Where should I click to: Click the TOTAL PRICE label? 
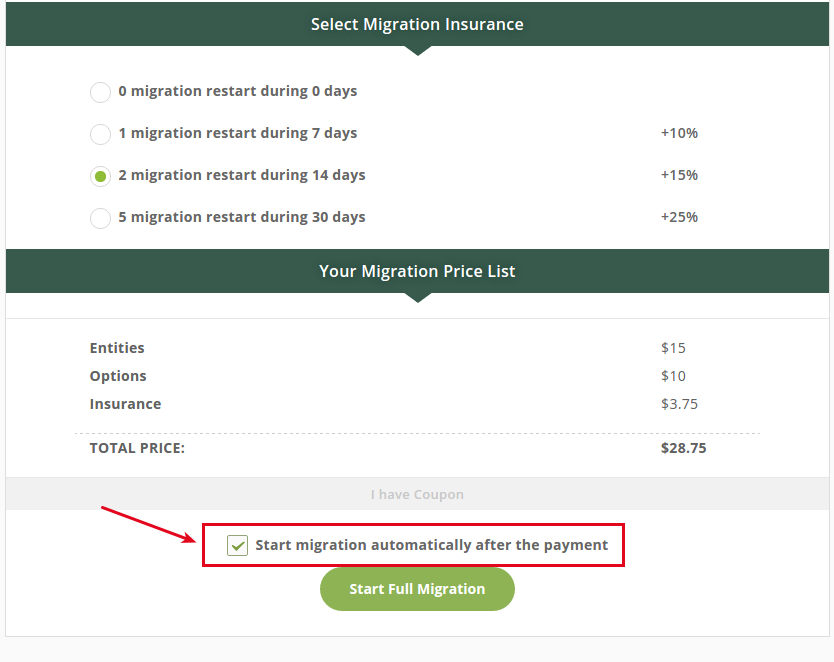pyautogui.click(x=137, y=448)
